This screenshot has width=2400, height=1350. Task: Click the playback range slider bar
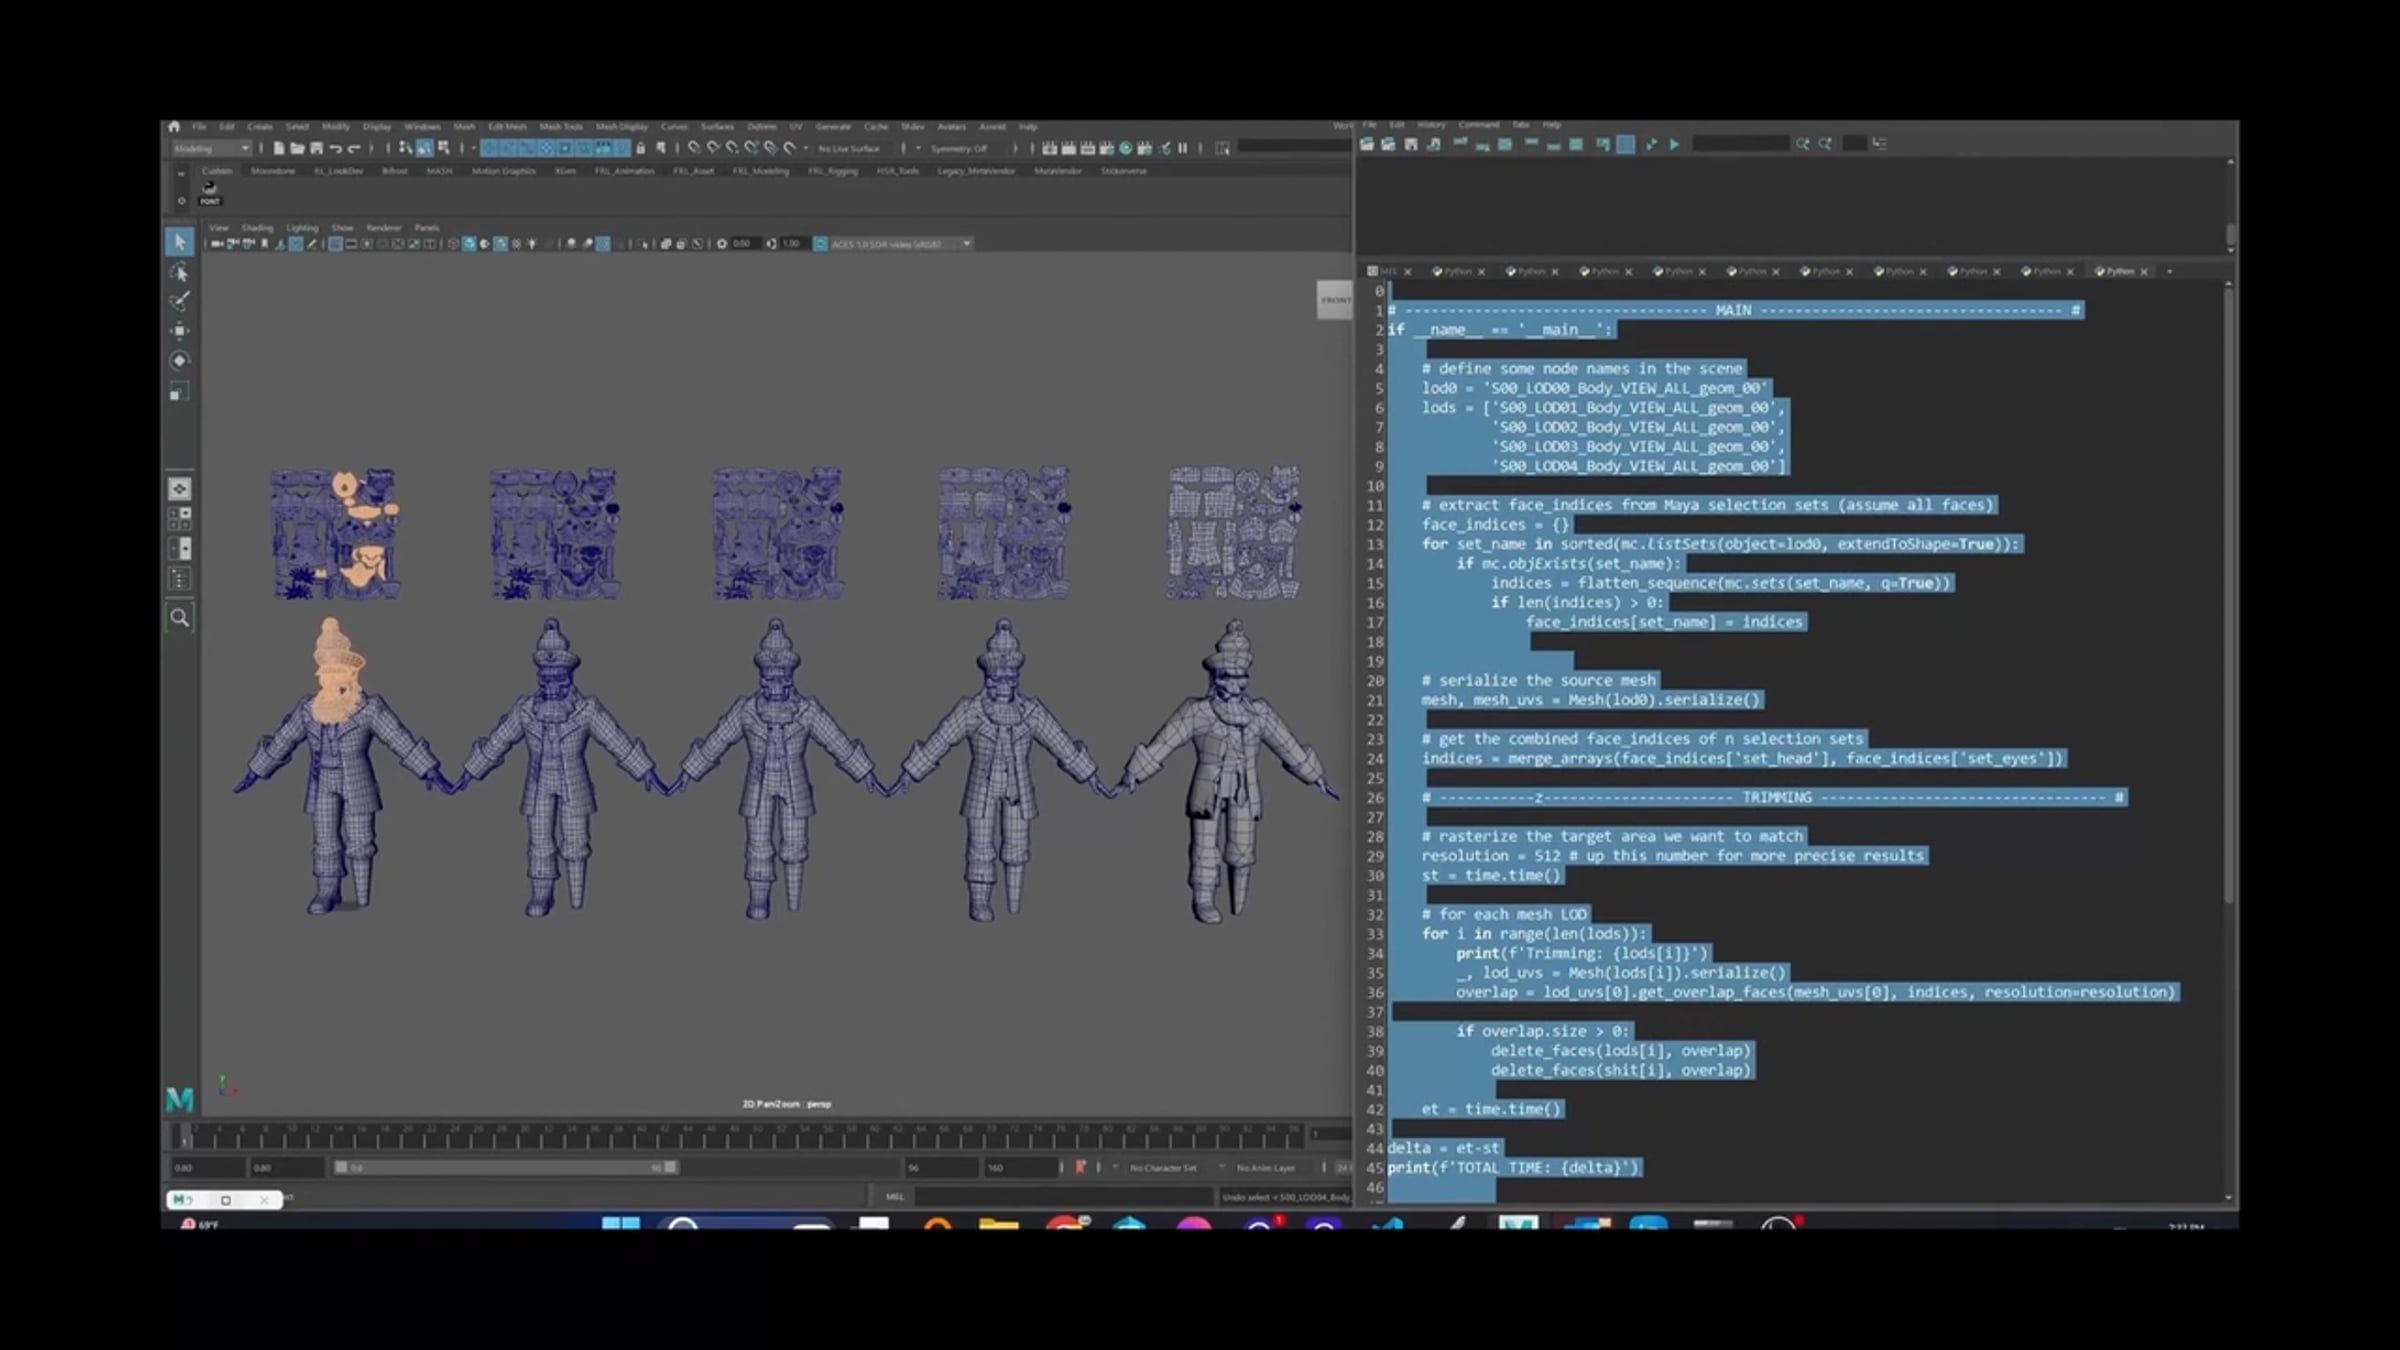(506, 1167)
